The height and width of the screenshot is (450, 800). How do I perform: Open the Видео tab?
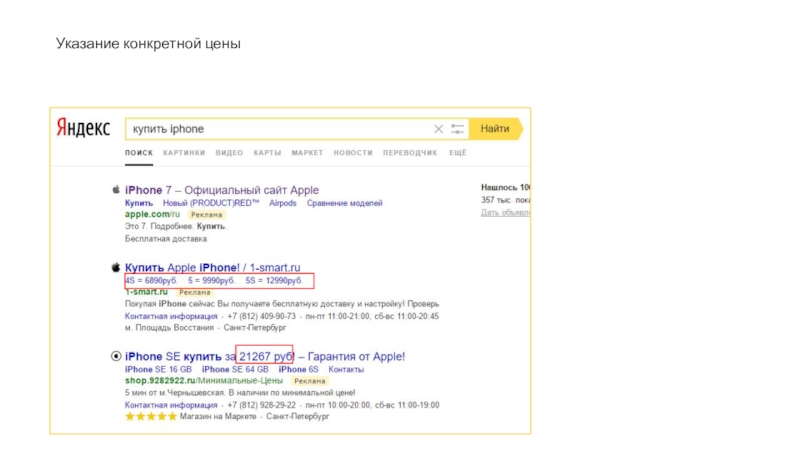tap(229, 153)
